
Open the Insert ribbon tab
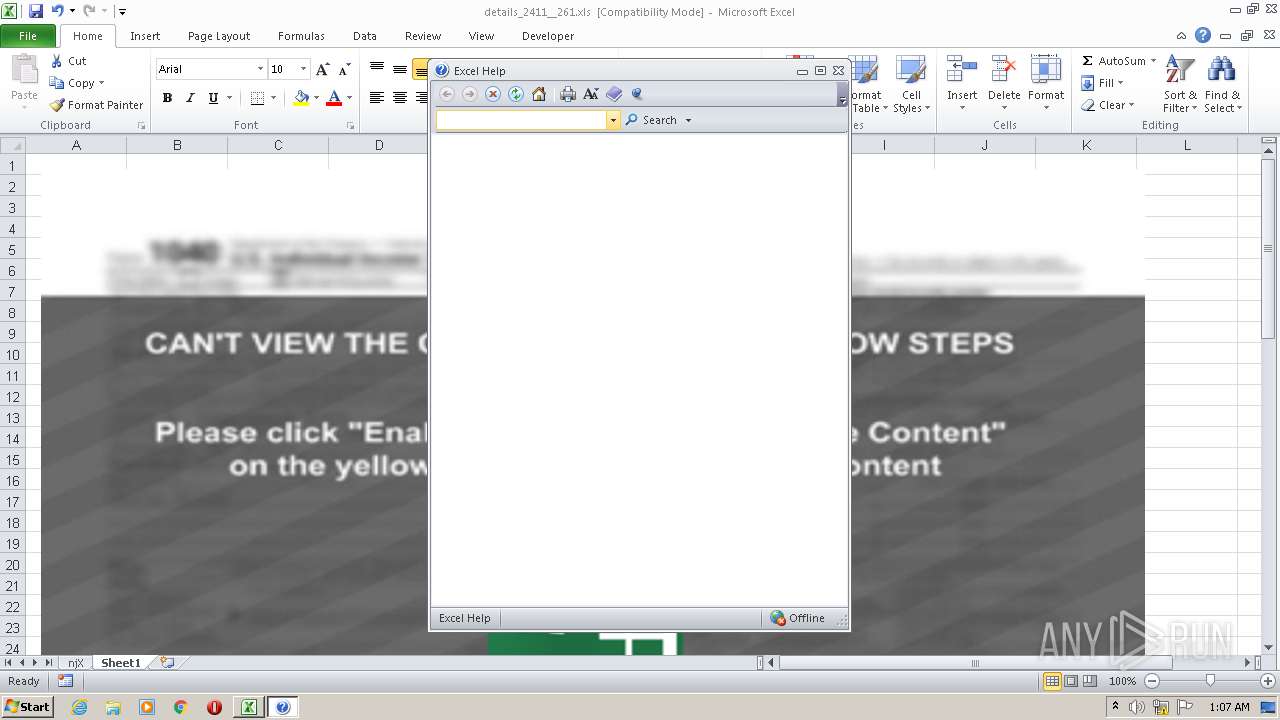click(145, 36)
